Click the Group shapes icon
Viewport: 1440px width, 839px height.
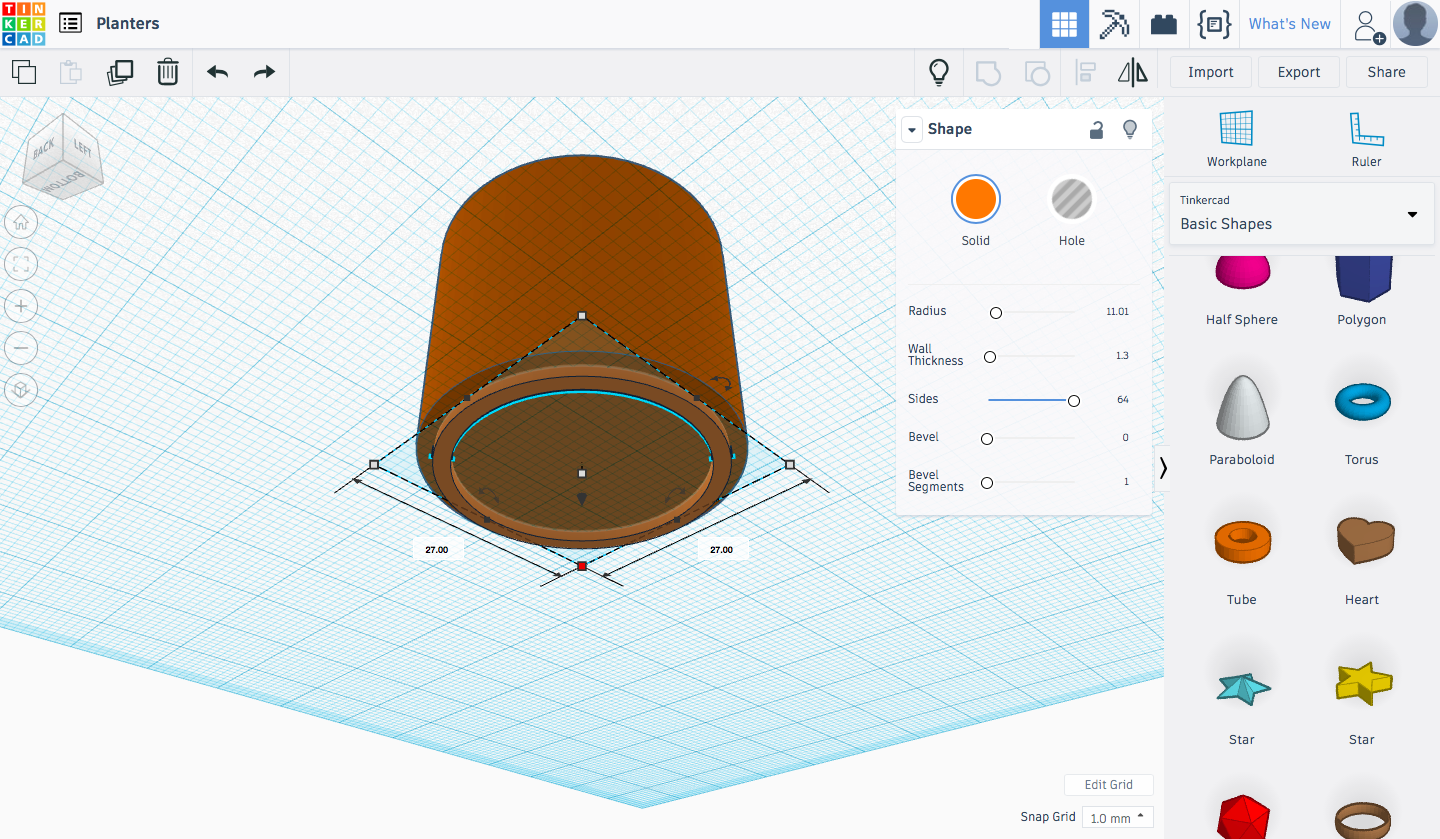[x=988, y=73]
